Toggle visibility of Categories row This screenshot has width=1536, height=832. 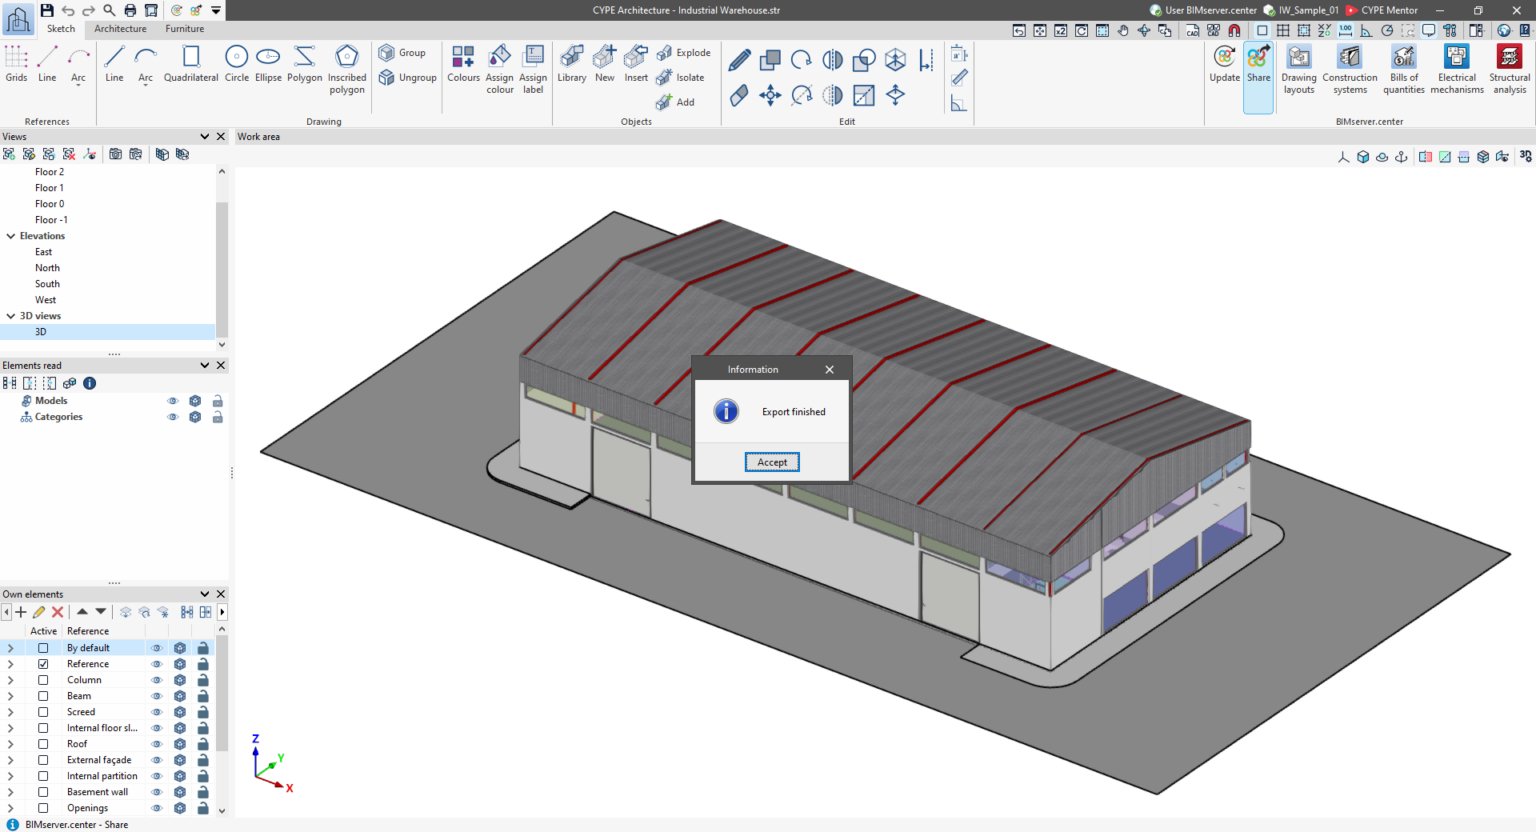tap(172, 417)
